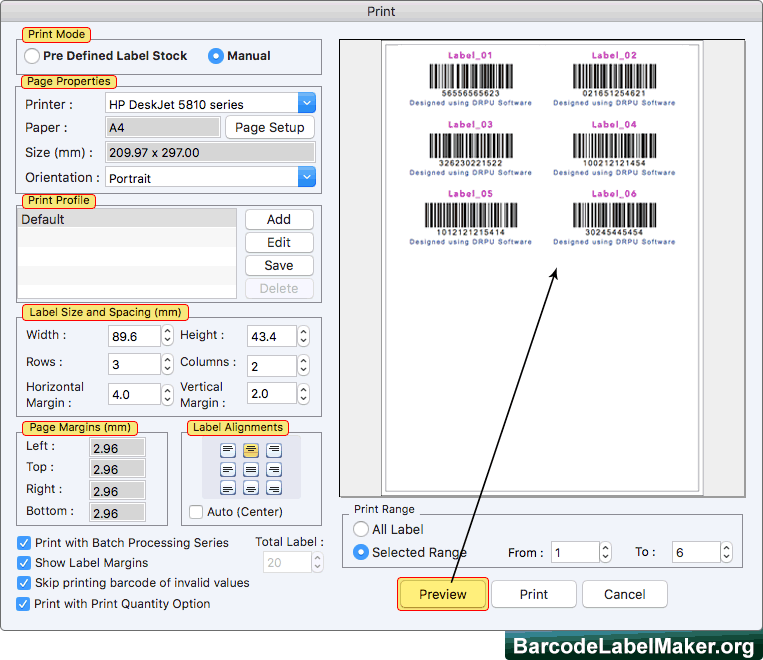Viewport: 763px width, 660px height.
Task: Click the Top page margin field
Action: (117, 469)
